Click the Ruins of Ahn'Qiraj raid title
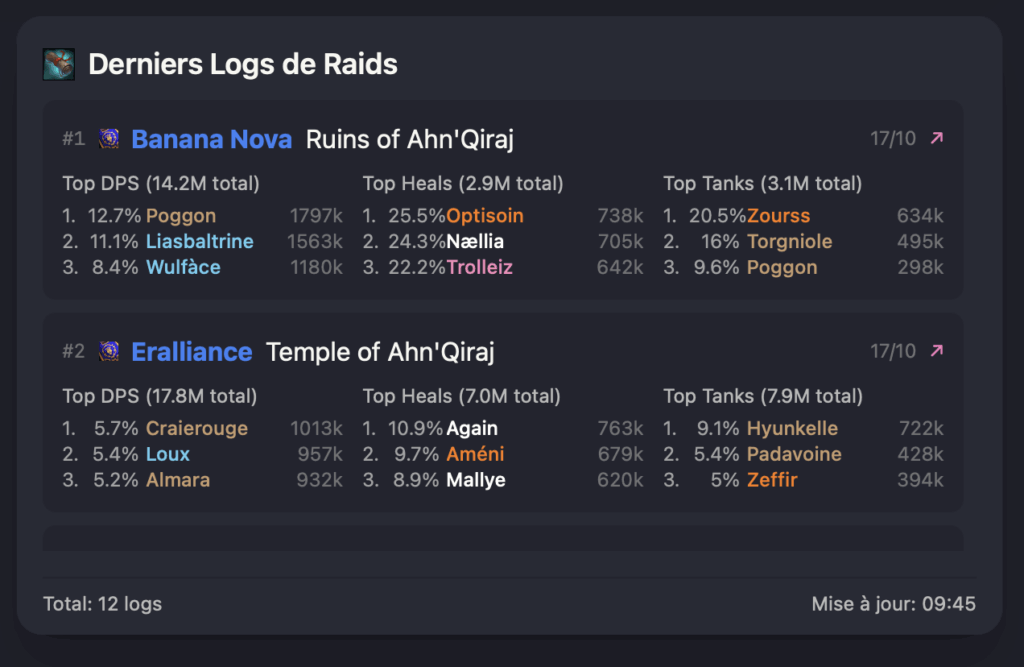1024x667 pixels. click(410, 139)
